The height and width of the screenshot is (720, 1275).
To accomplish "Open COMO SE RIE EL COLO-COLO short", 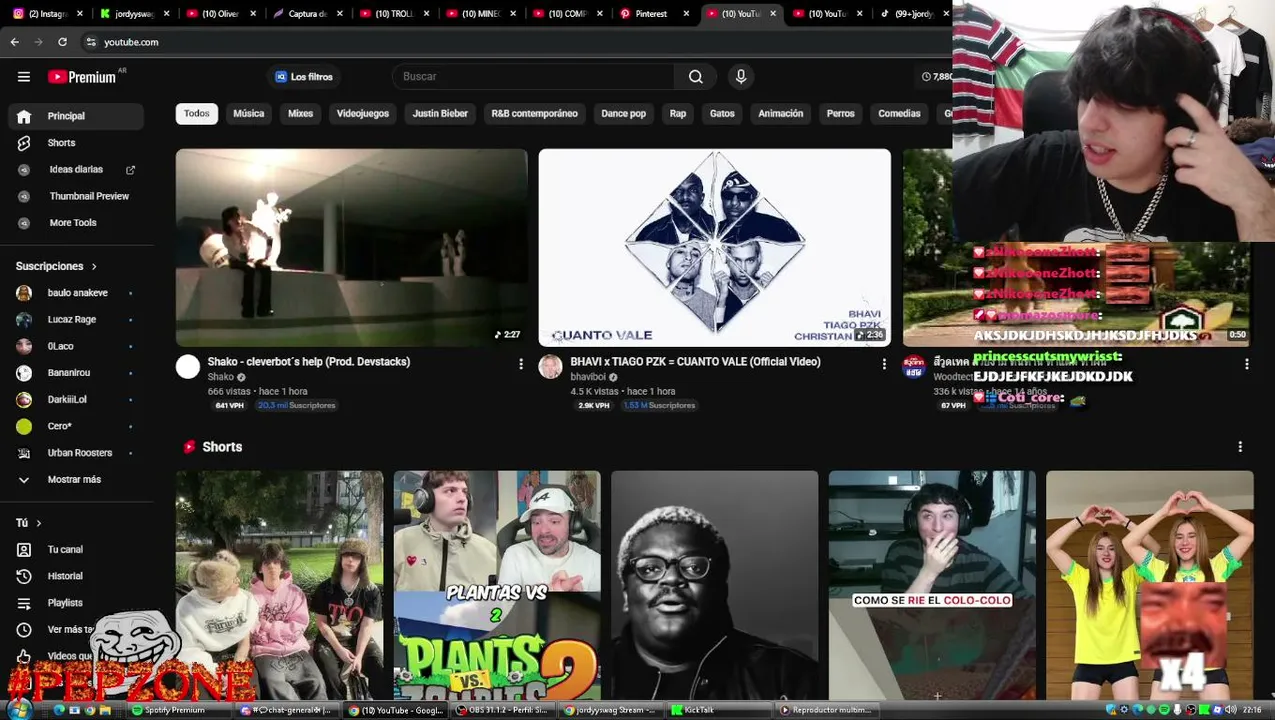I will coord(932,585).
